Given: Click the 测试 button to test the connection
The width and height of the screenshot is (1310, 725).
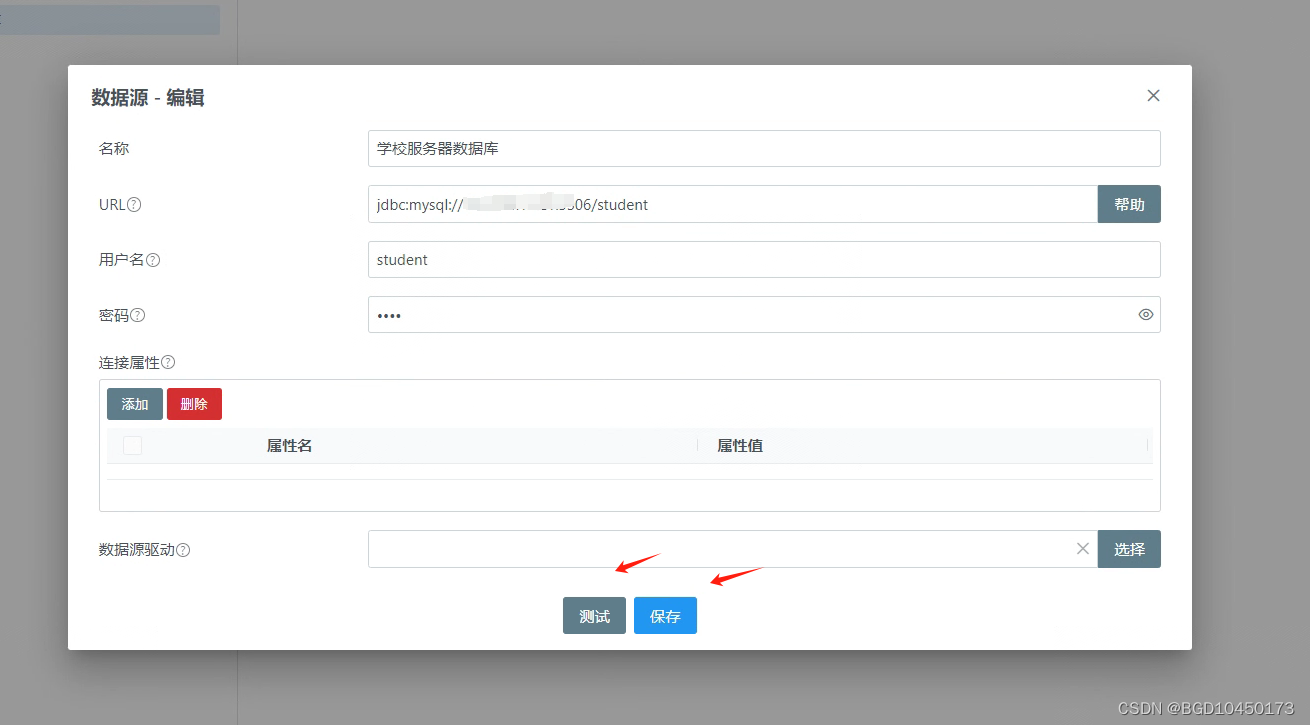Looking at the screenshot, I should (594, 615).
